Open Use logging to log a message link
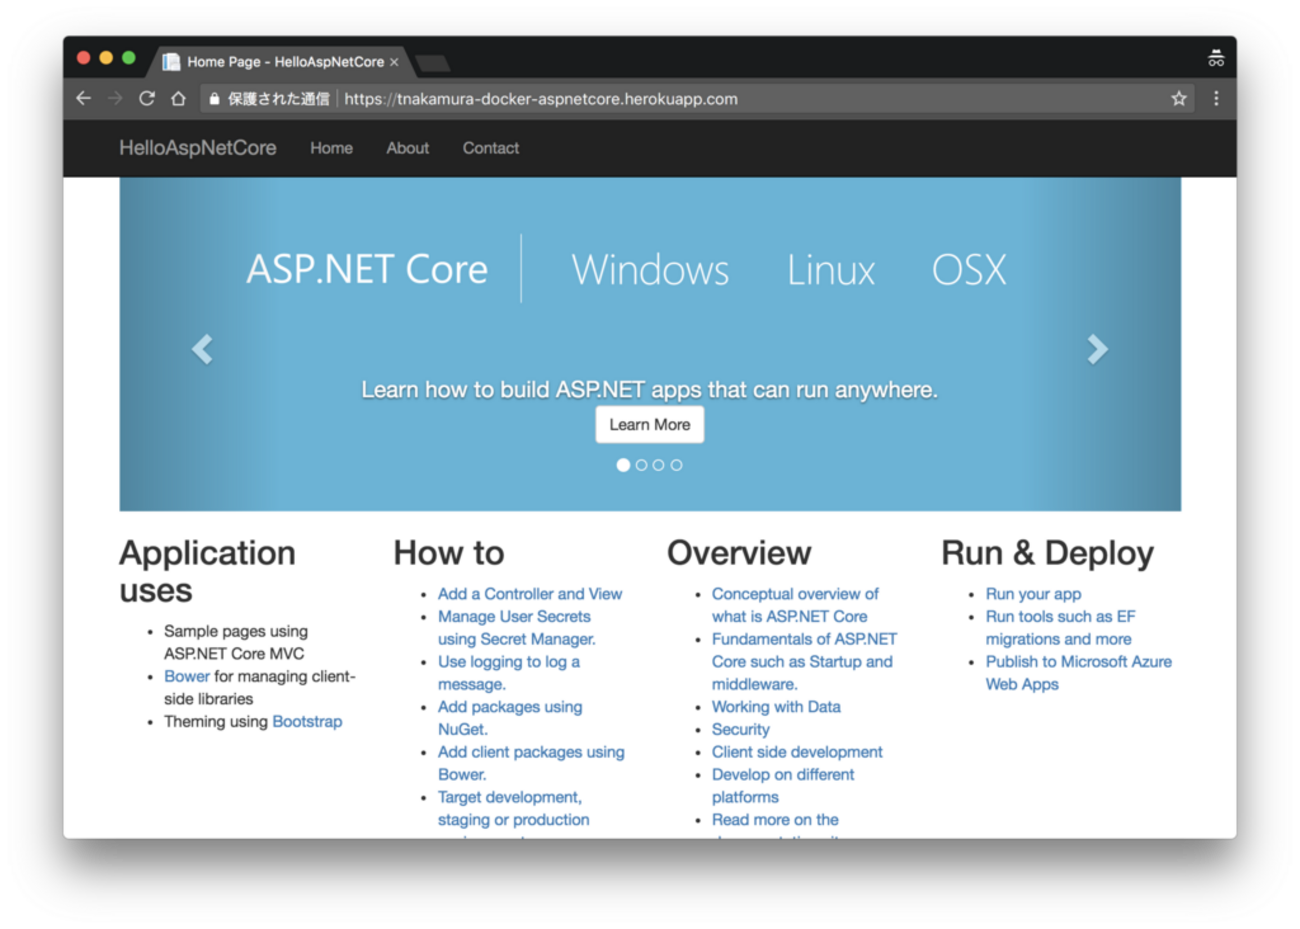The image size is (1300, 929). click(x=509, y=673)
